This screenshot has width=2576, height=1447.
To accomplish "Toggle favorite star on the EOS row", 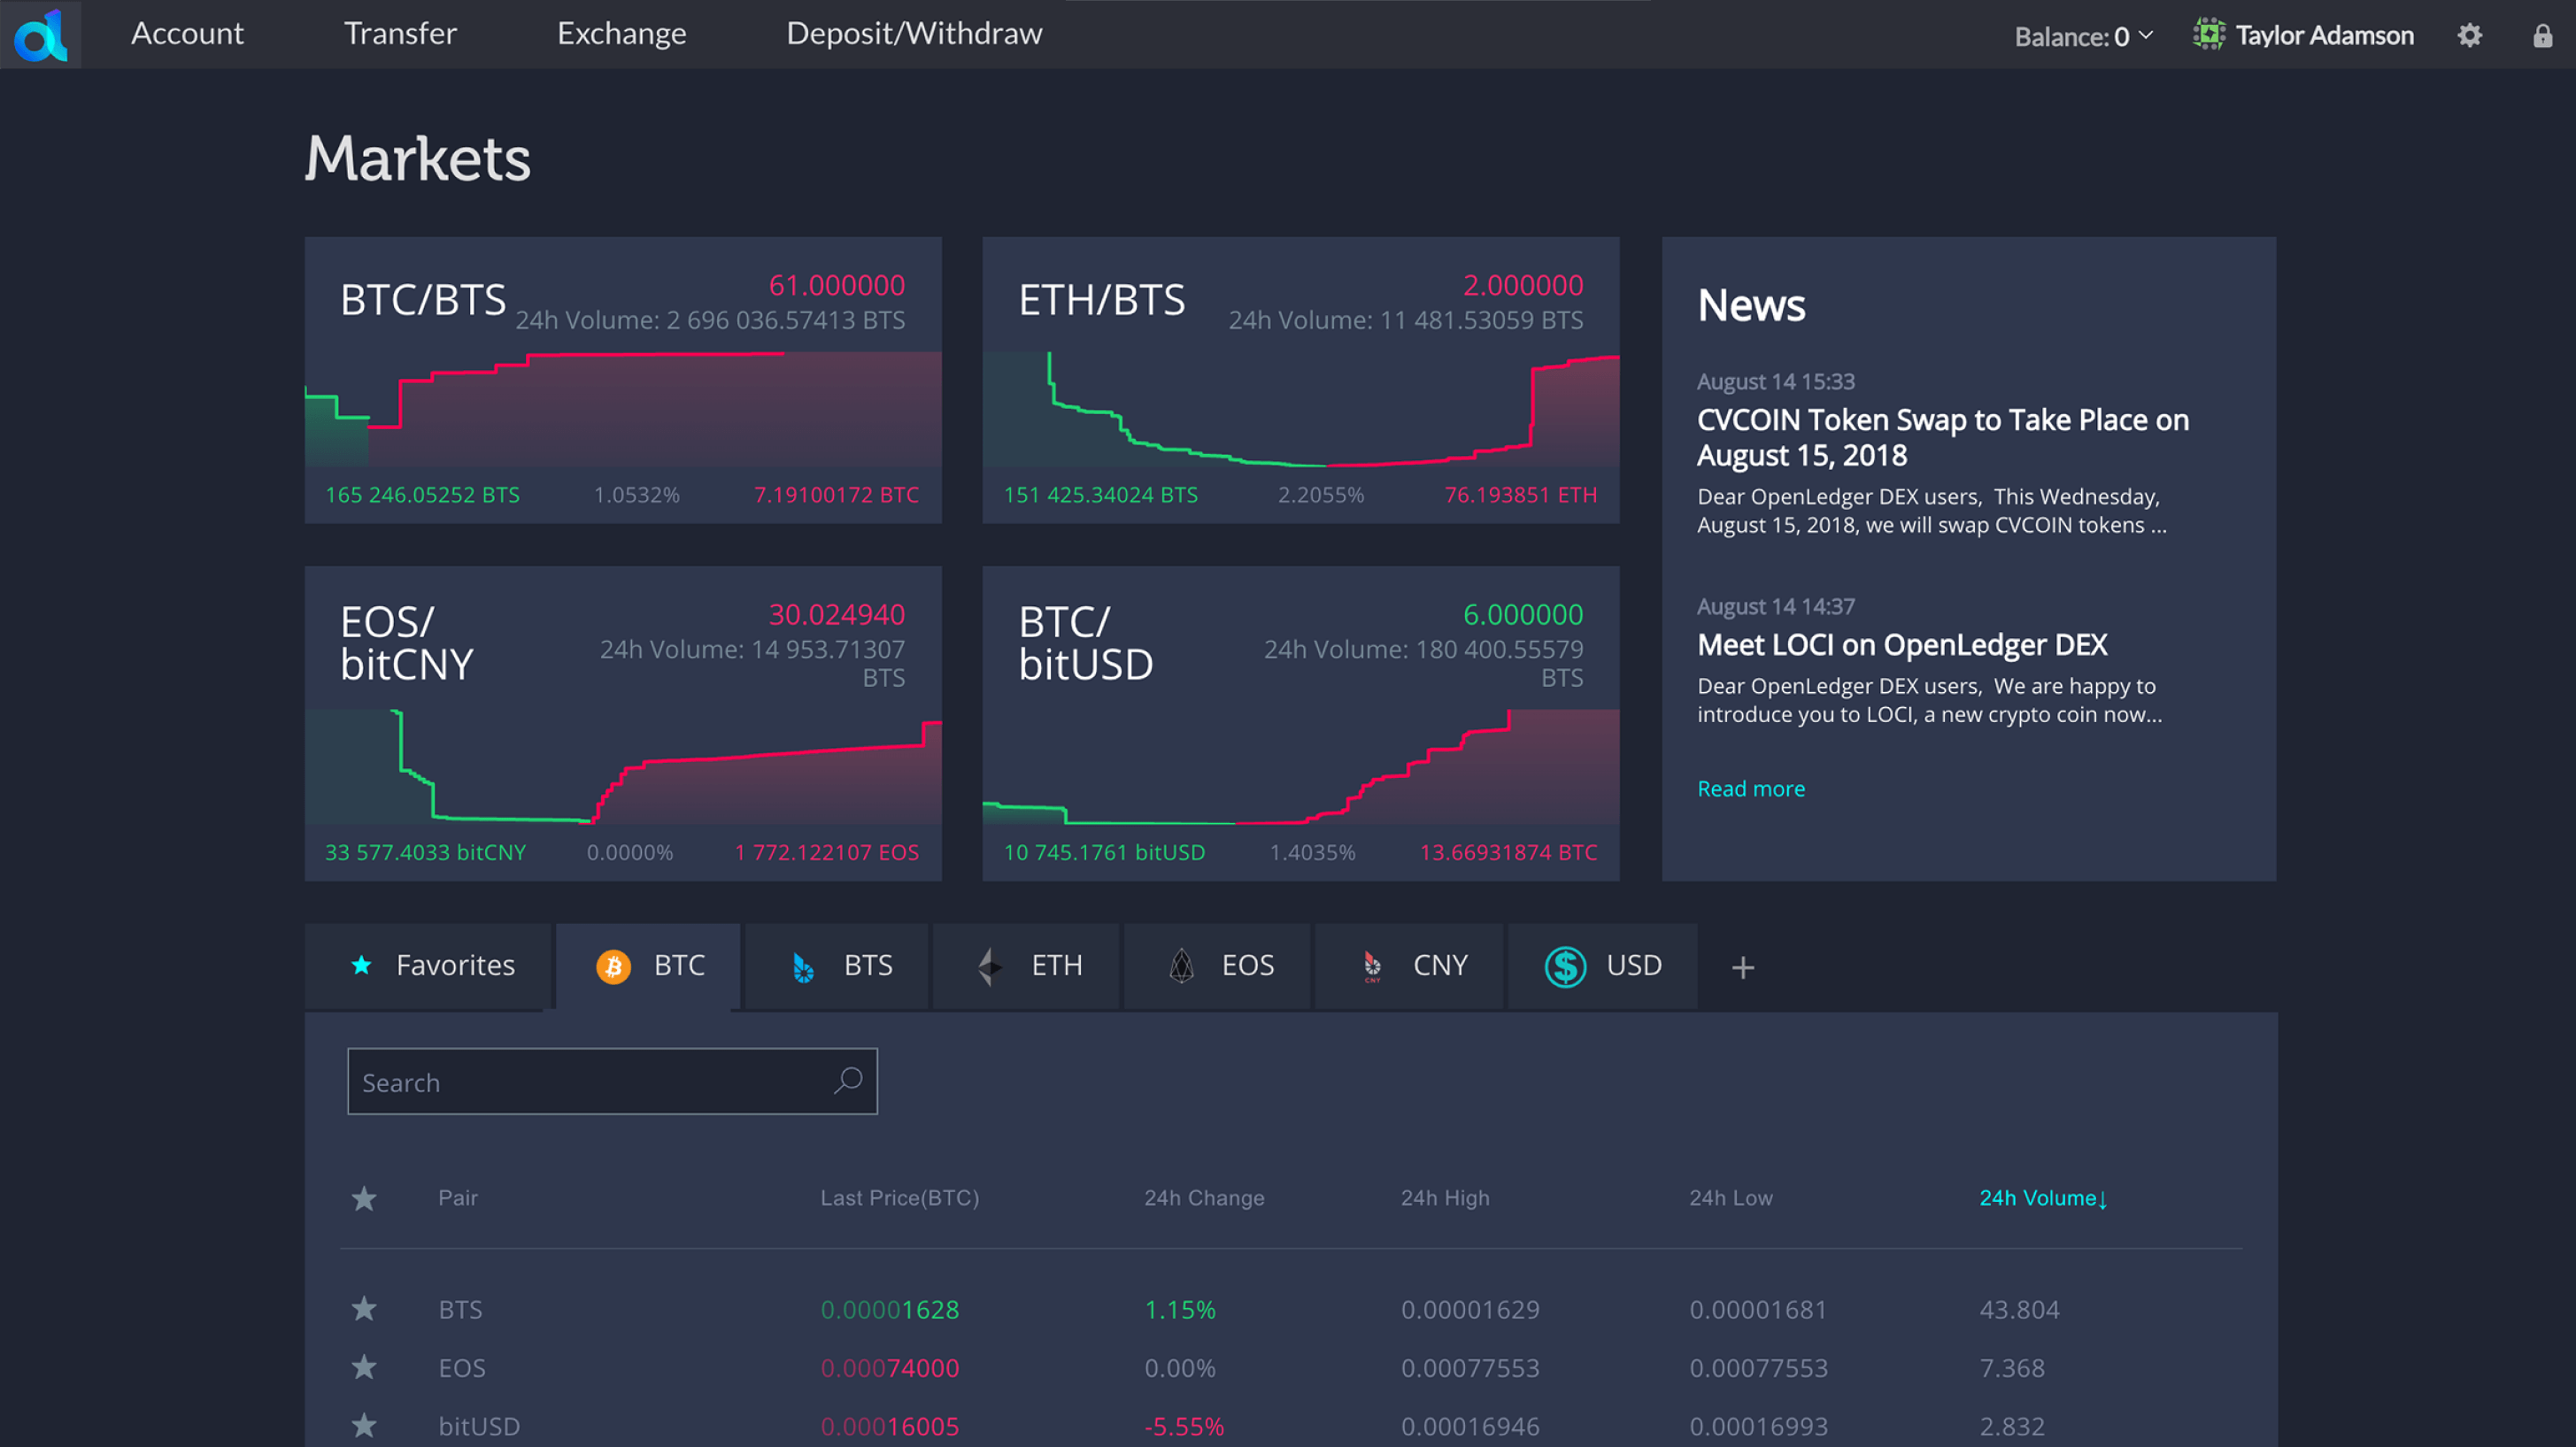I will point(364,1367).
